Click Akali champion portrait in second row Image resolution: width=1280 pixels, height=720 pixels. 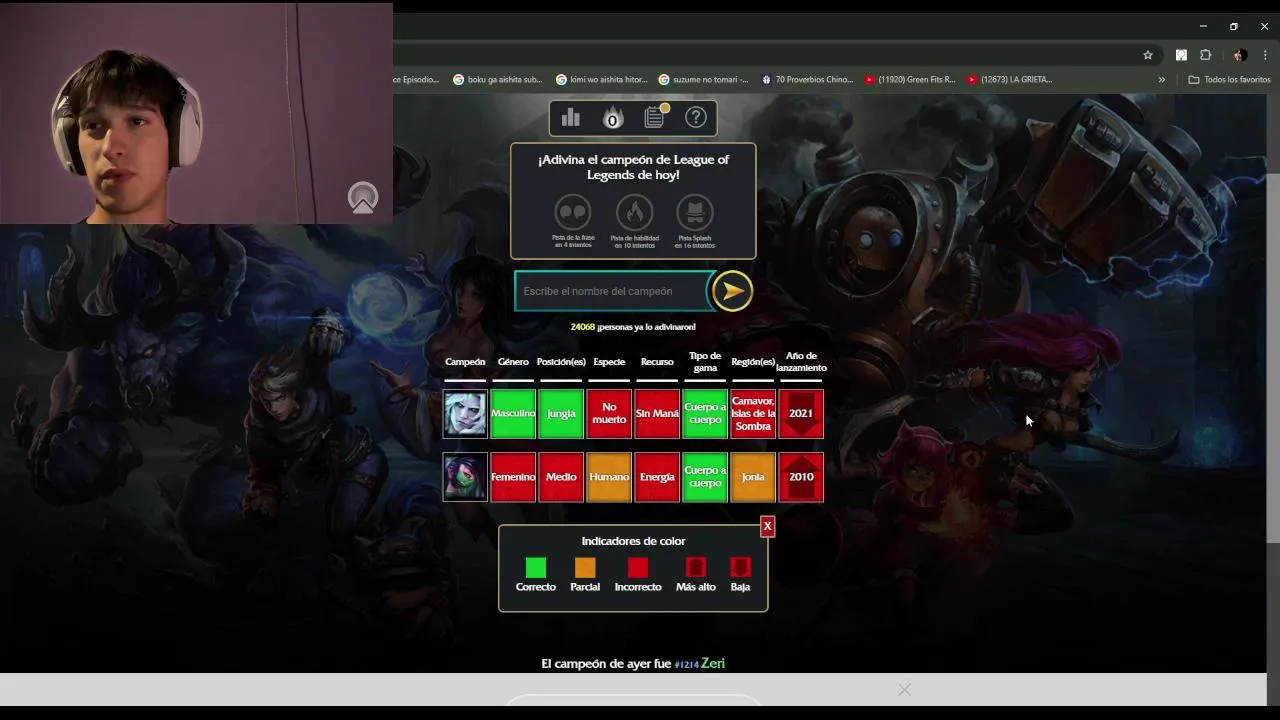(465, 477)
